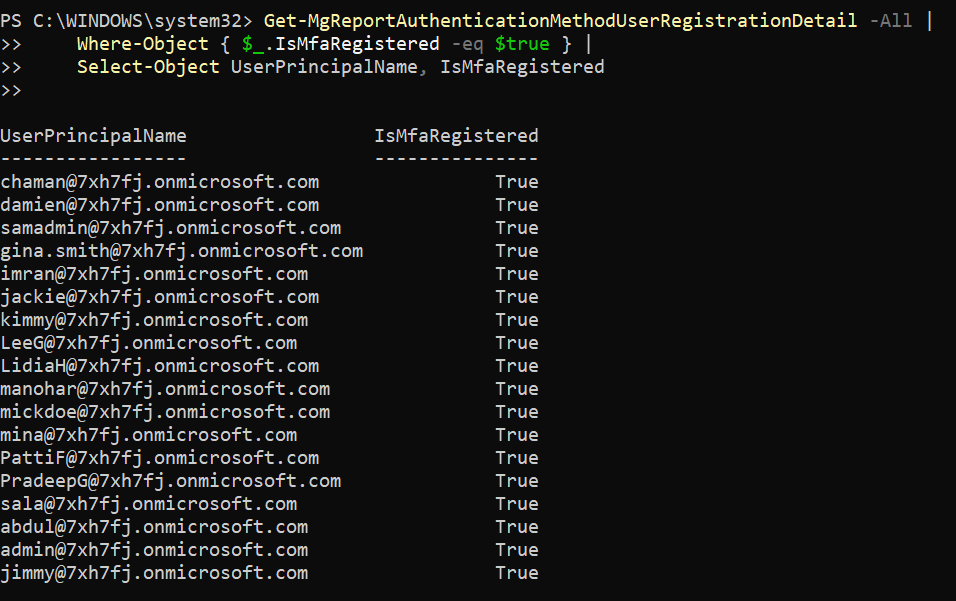Click the samadmin@7xh7fj.onmicrosoft.com entry
This screenshot has width=956, height=601.
click(170, 228)
